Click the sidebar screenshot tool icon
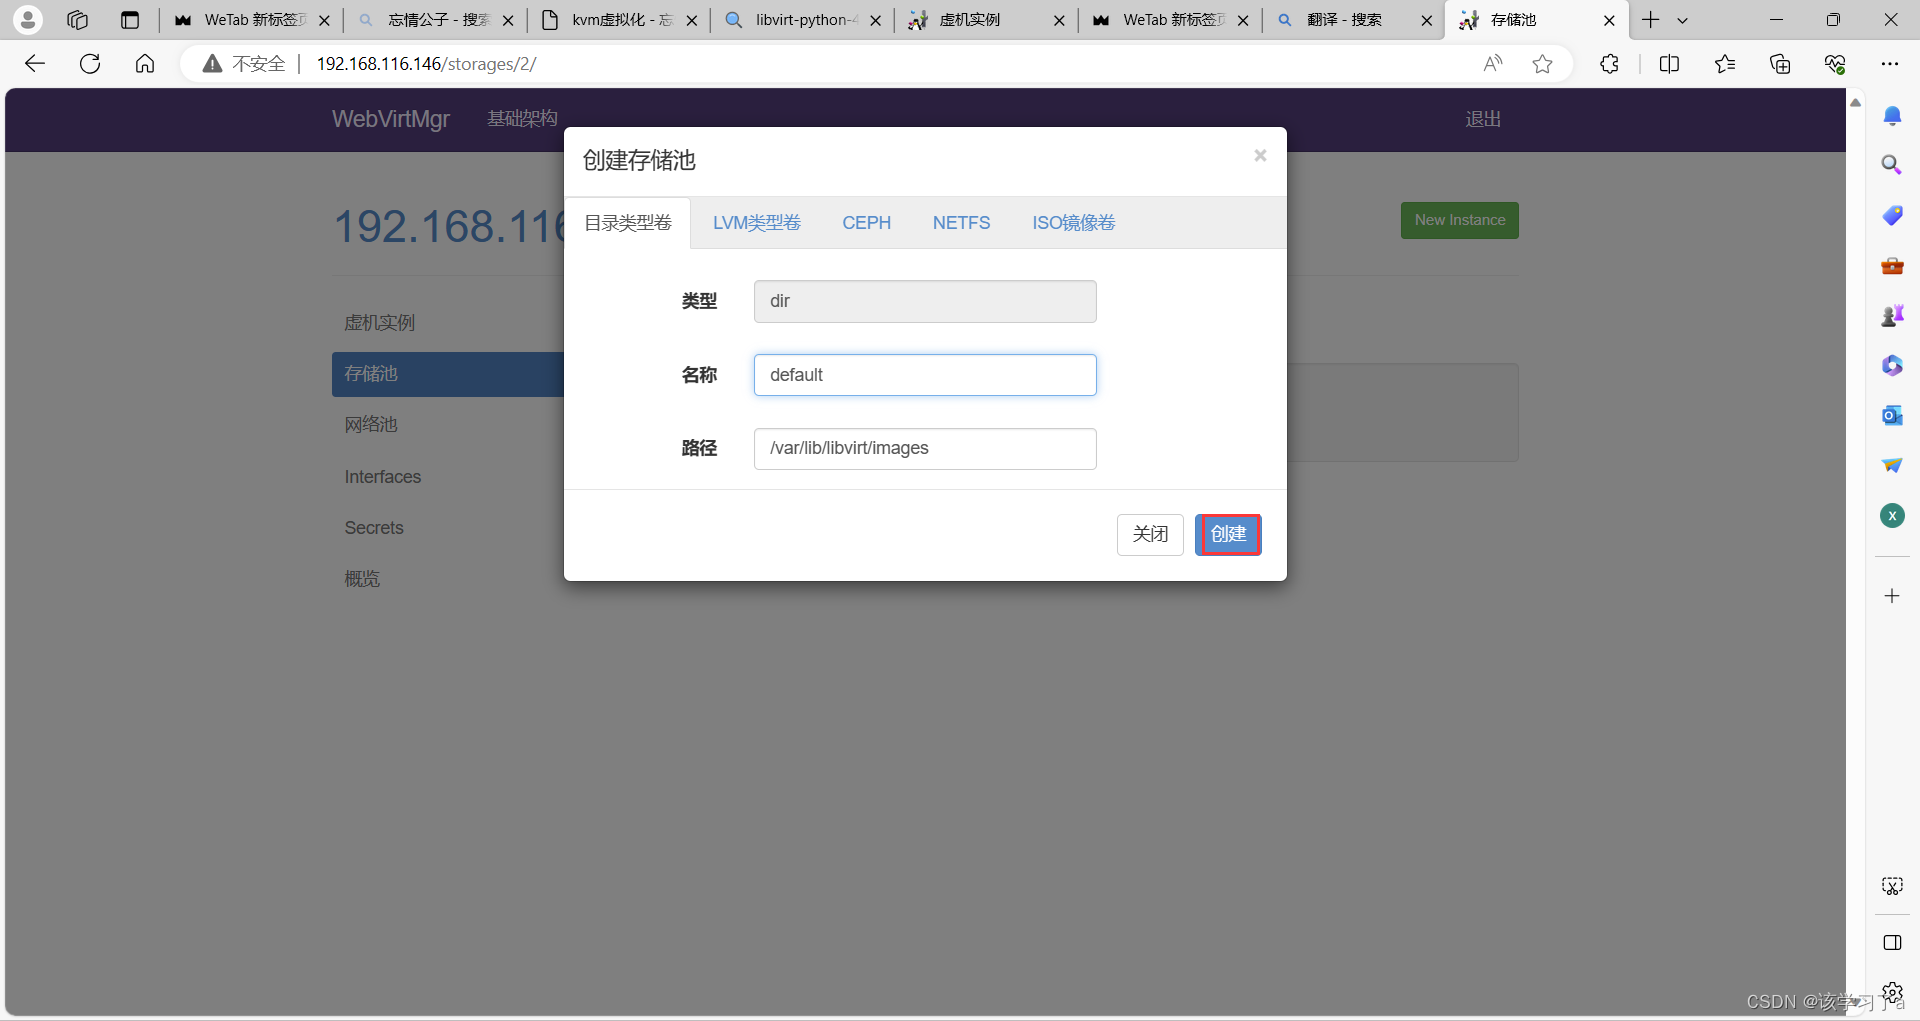1920x1021 pixels. tap(1892, 886)
